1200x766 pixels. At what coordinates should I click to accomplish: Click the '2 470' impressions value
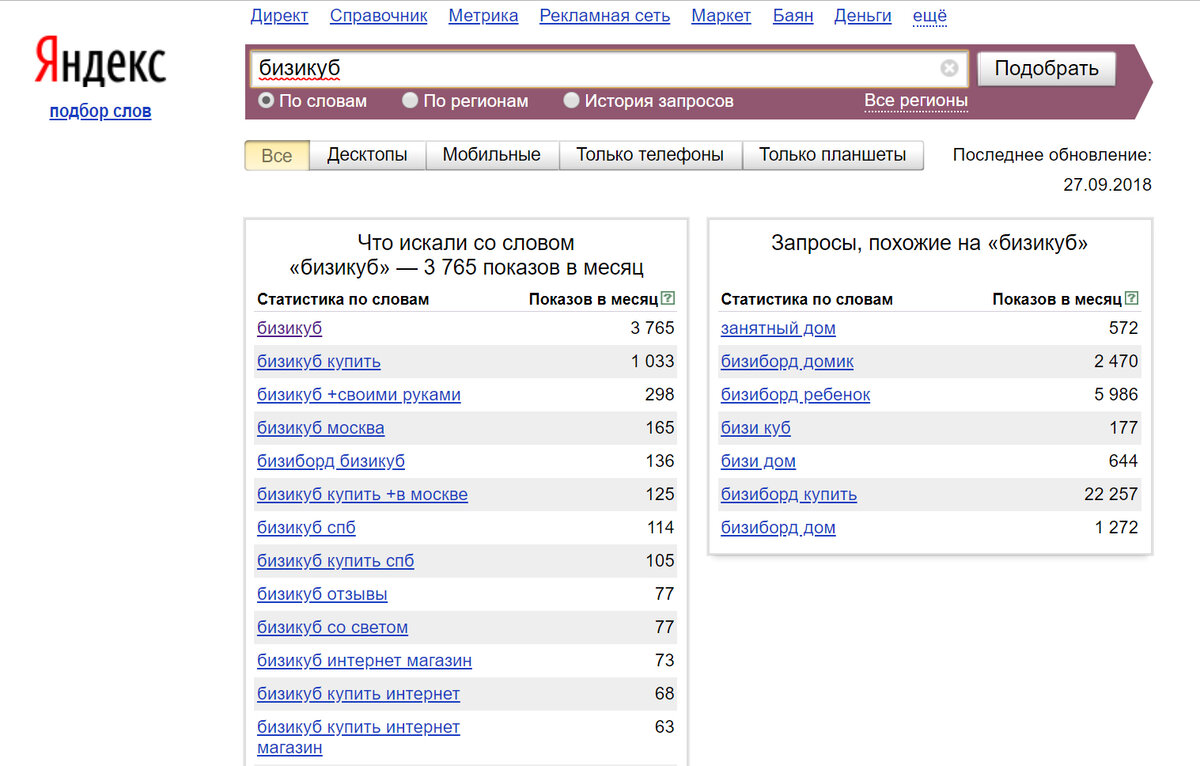coord(1116,361)
